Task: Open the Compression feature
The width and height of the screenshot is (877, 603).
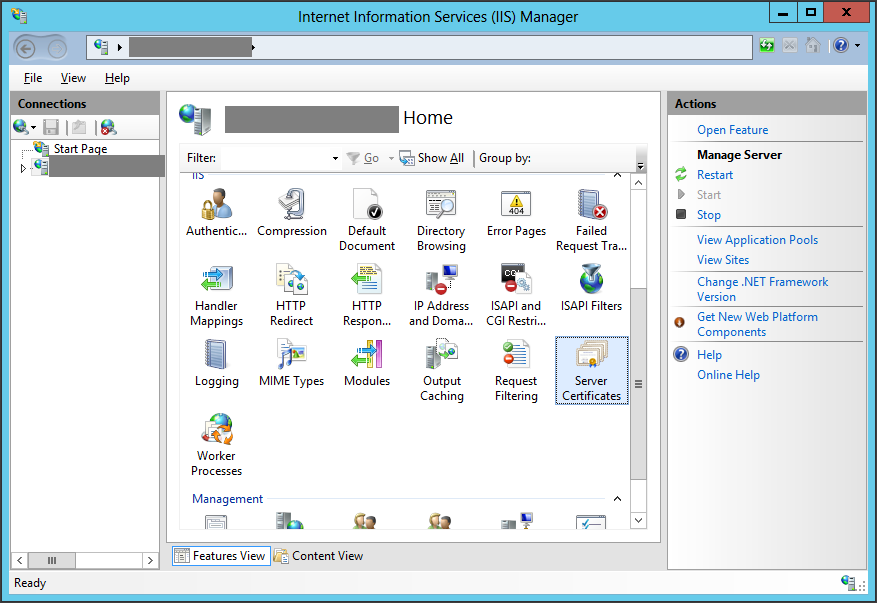Action: pos(291,213)
